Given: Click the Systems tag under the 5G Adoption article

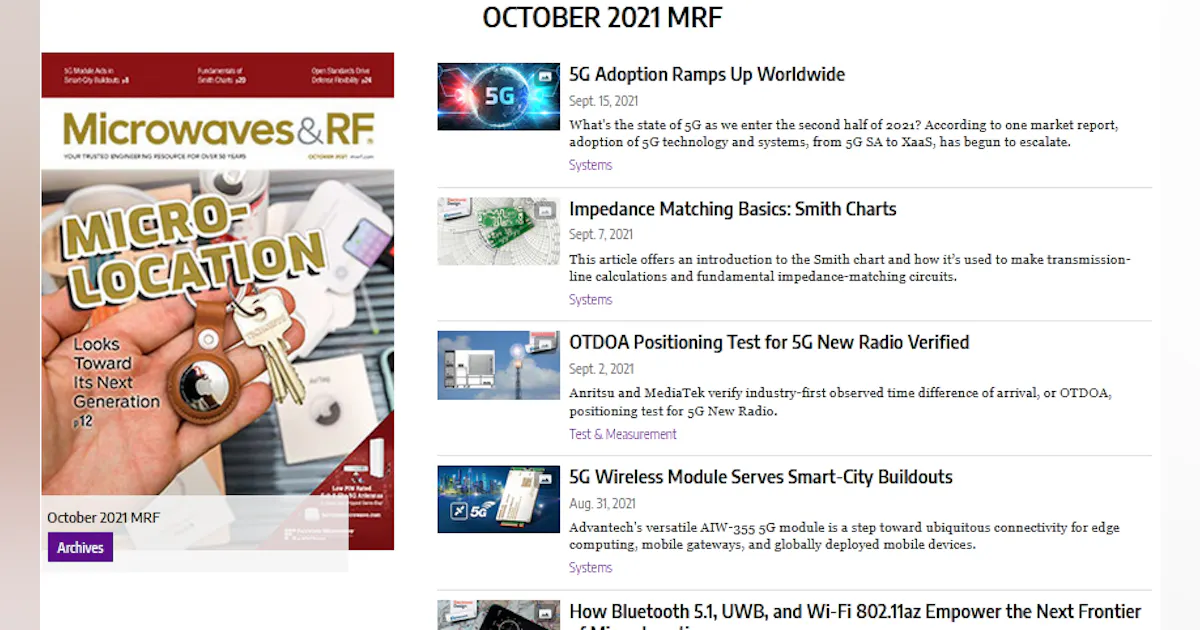Looking at the screenshot, I should point(590,165).
